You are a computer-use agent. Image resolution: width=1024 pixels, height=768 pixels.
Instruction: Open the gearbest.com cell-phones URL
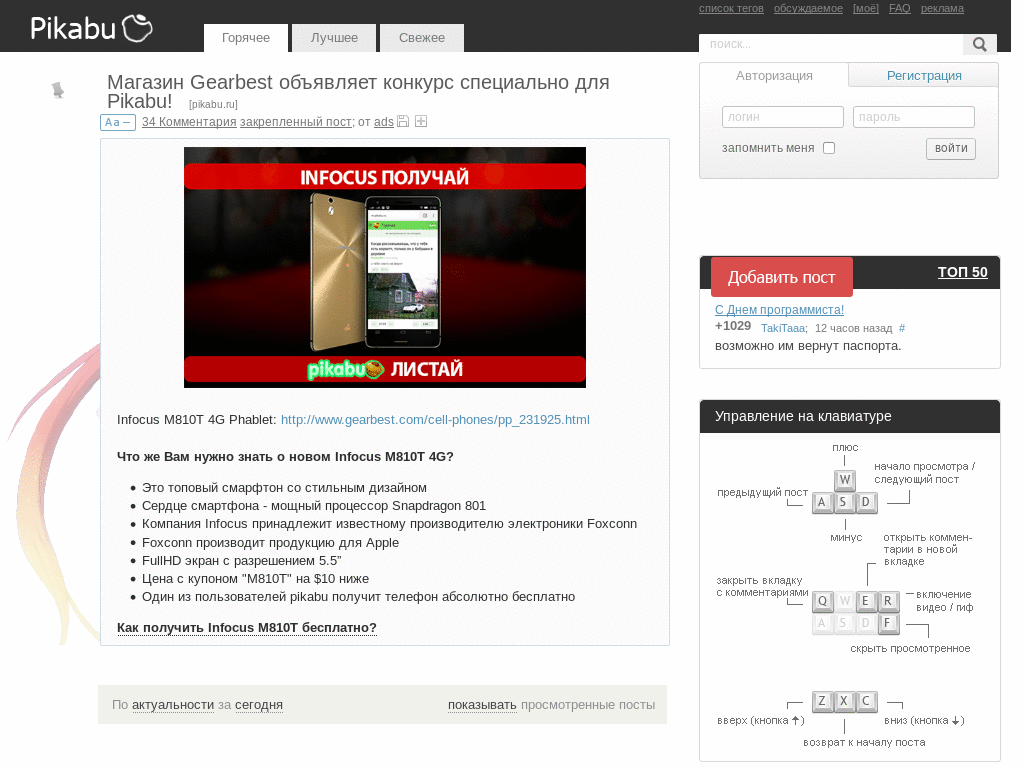point(435,420)
